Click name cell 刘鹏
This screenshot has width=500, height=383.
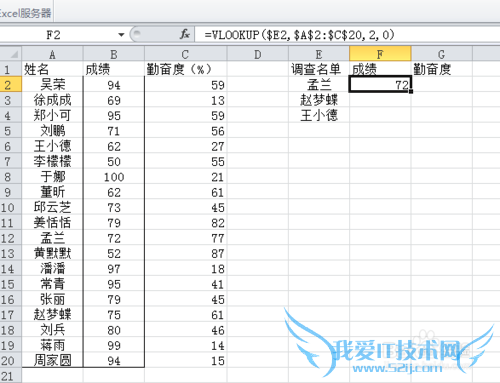52,130
